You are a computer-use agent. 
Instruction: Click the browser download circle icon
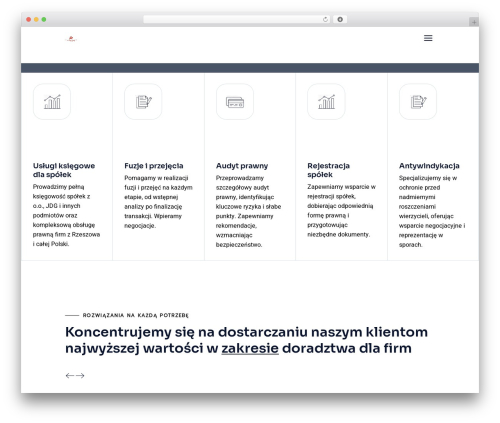tap(340, 19)
